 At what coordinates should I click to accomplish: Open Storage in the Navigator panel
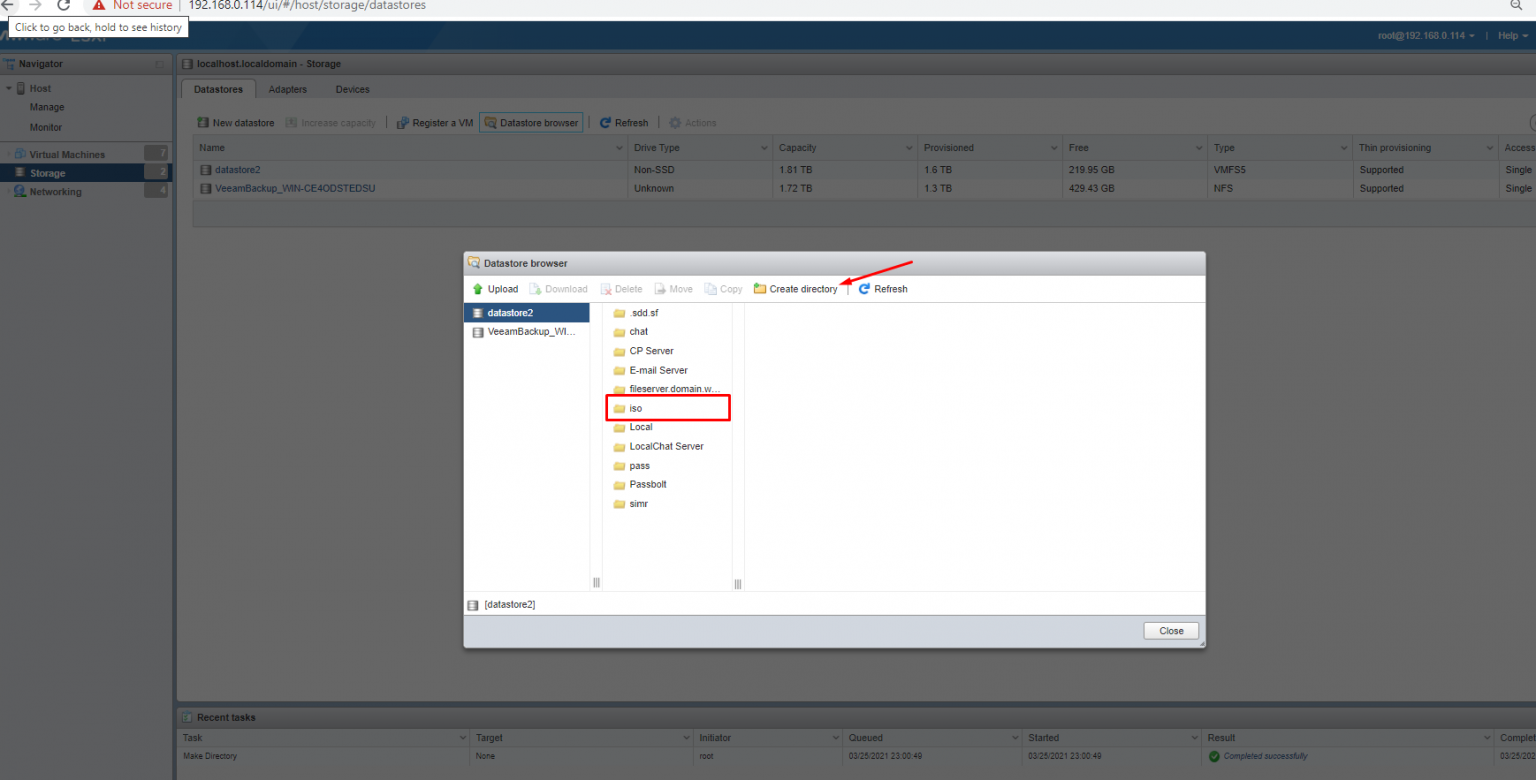tap(48, 172)
